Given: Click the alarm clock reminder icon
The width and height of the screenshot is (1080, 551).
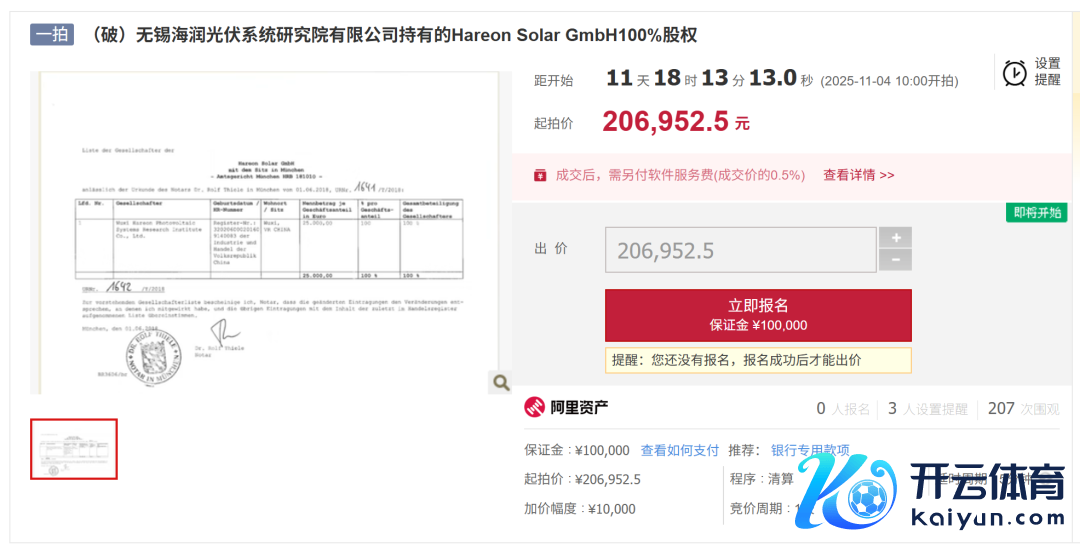Looking at the screenshot, I should click(1014, 72).
